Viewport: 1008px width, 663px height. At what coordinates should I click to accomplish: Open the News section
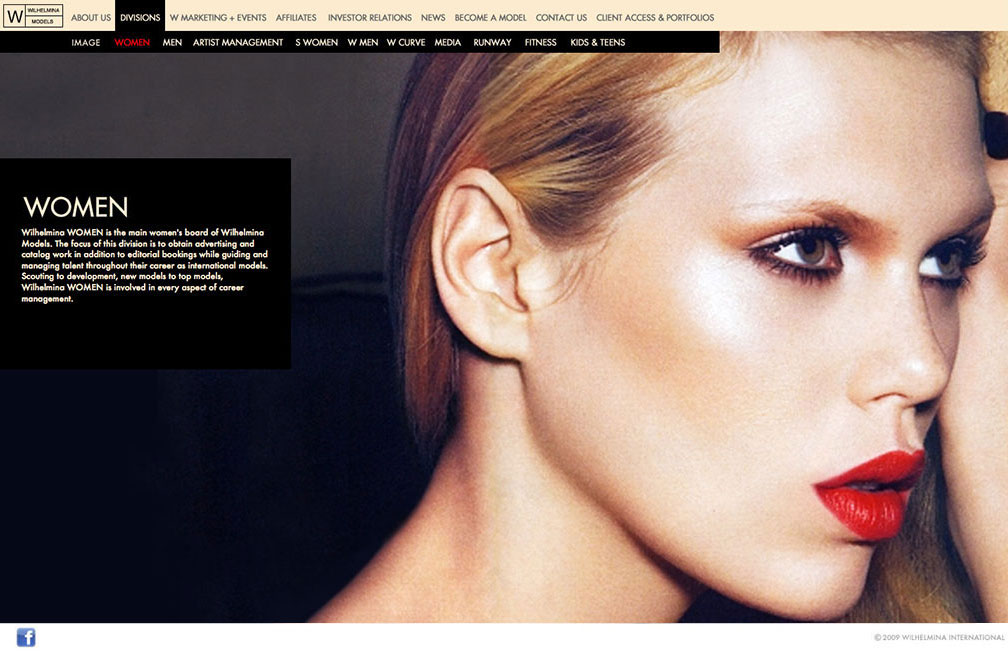click(433, 17)
